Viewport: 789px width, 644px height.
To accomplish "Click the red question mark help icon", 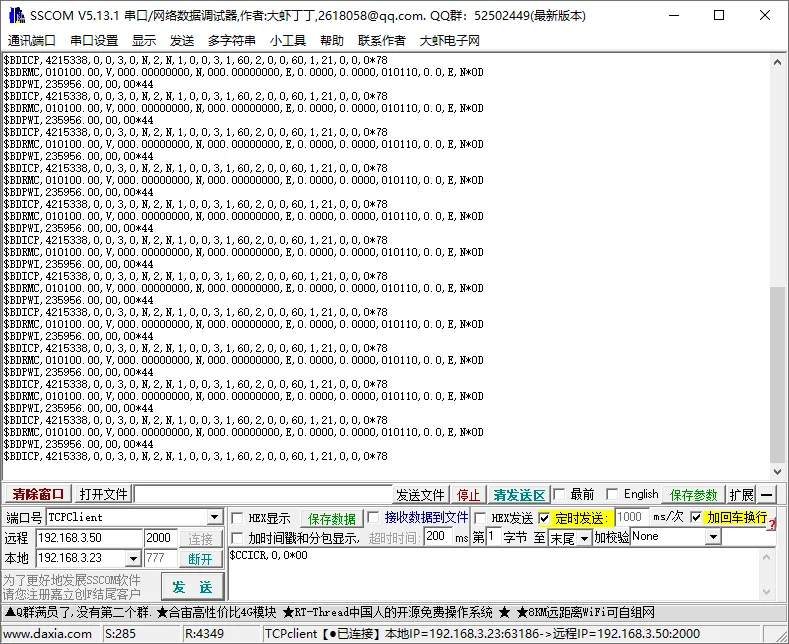I will [772, 524].
